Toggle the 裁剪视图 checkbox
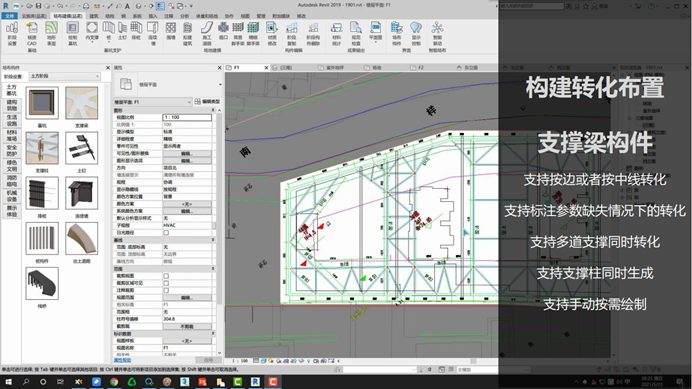 coord(166,276)
